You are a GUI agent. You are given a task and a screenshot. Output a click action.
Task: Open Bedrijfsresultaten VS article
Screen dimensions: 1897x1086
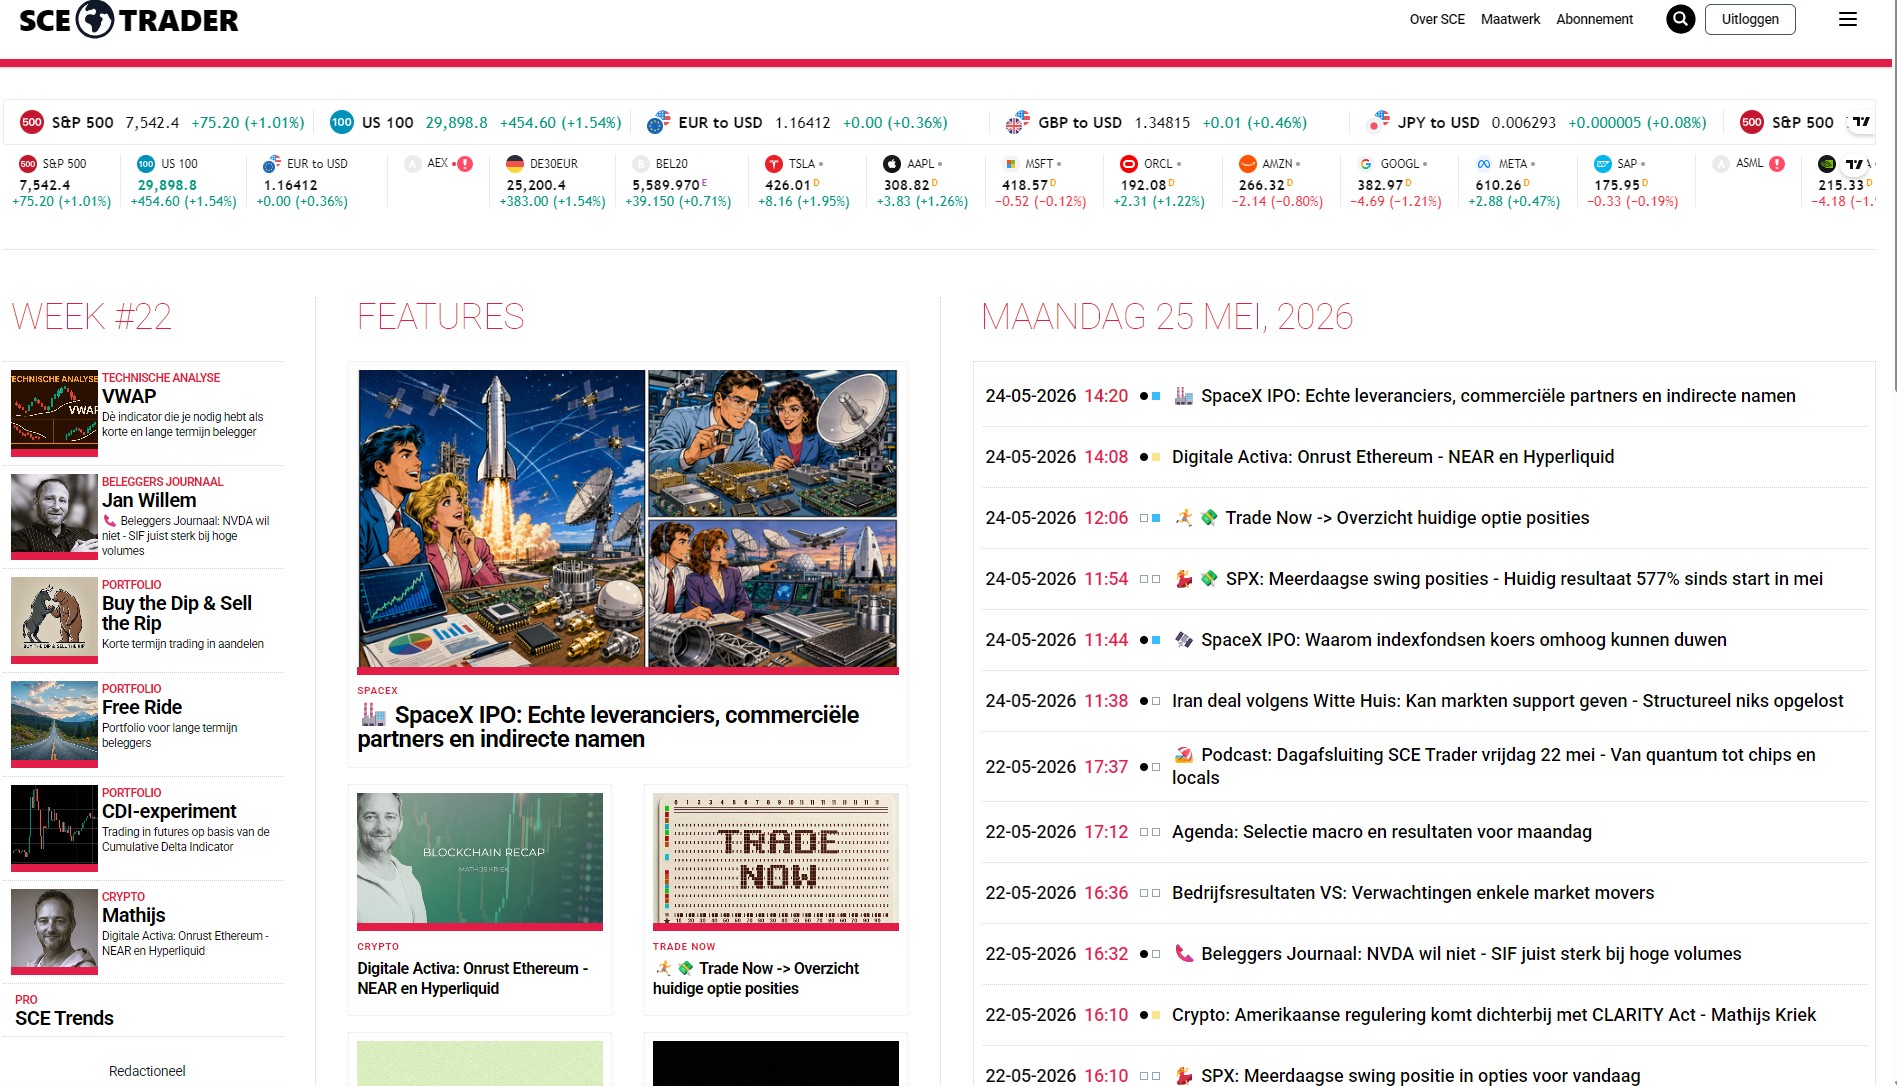pos(1413,893)
